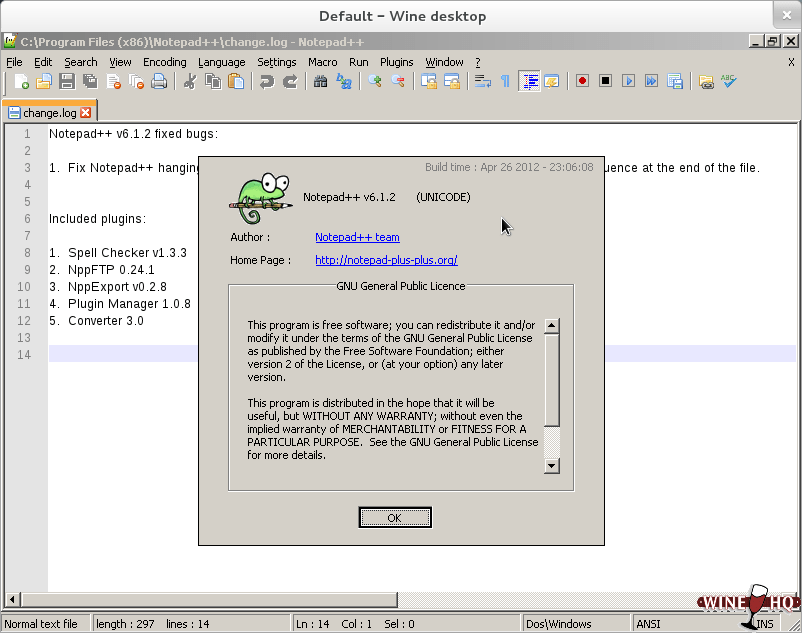Open the Encoding menu

[x=165, y=62]
